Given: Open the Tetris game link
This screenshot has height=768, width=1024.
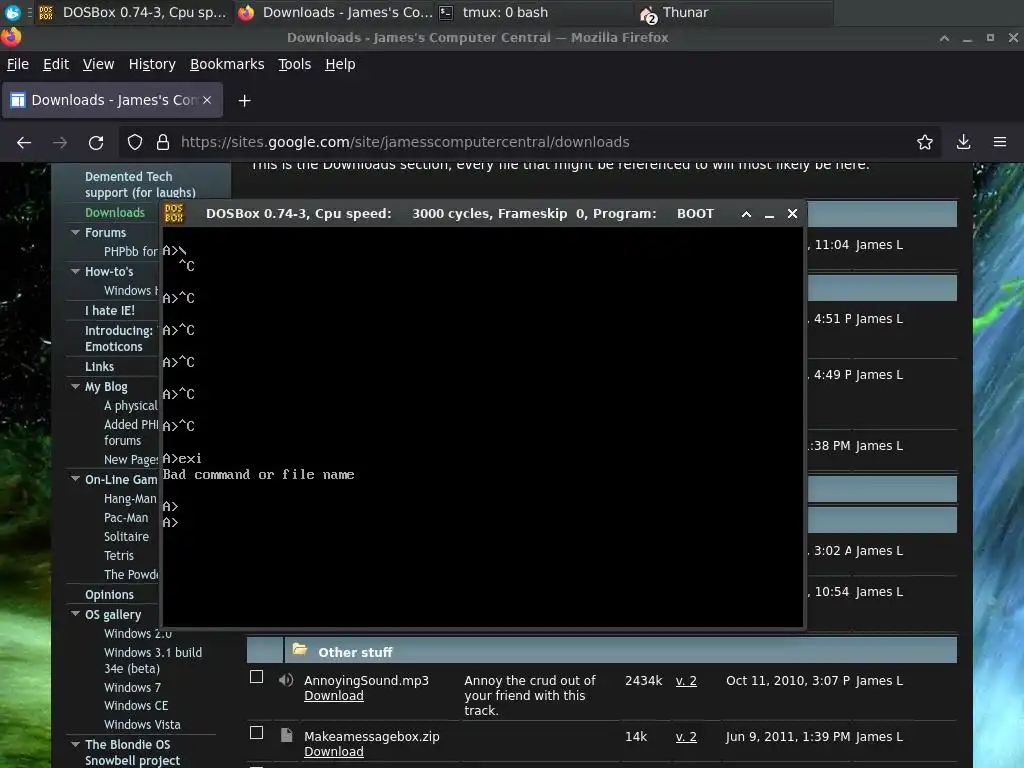Looking at the screenshot, I should point(119,556).
